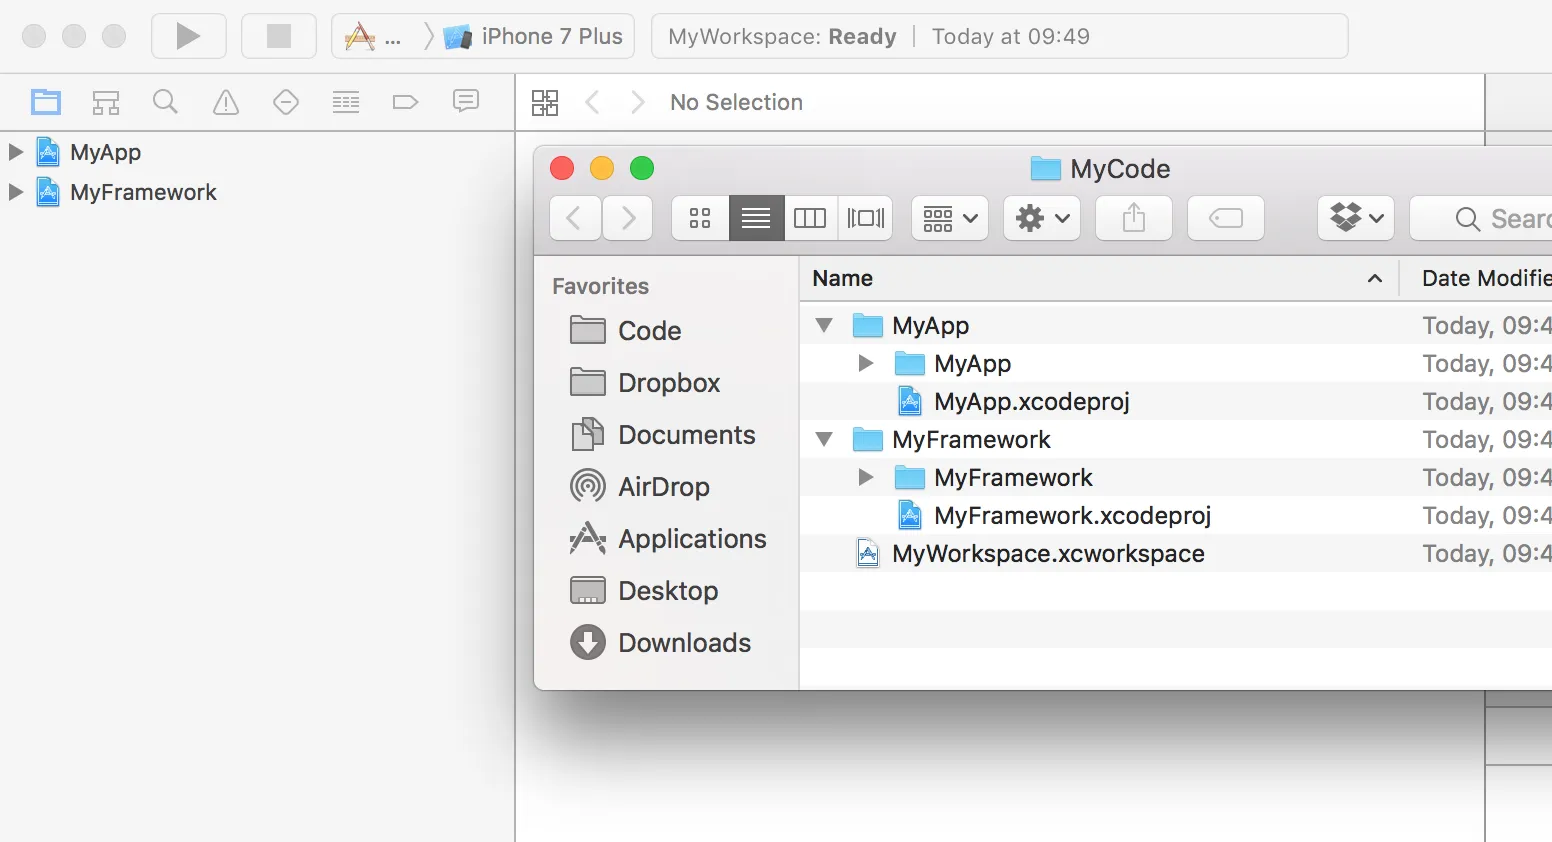This screenshot has width=1552, height=842.
Task: Open the Dropbox toolbar menu in Finder
Action: [x=1356, y=218]
